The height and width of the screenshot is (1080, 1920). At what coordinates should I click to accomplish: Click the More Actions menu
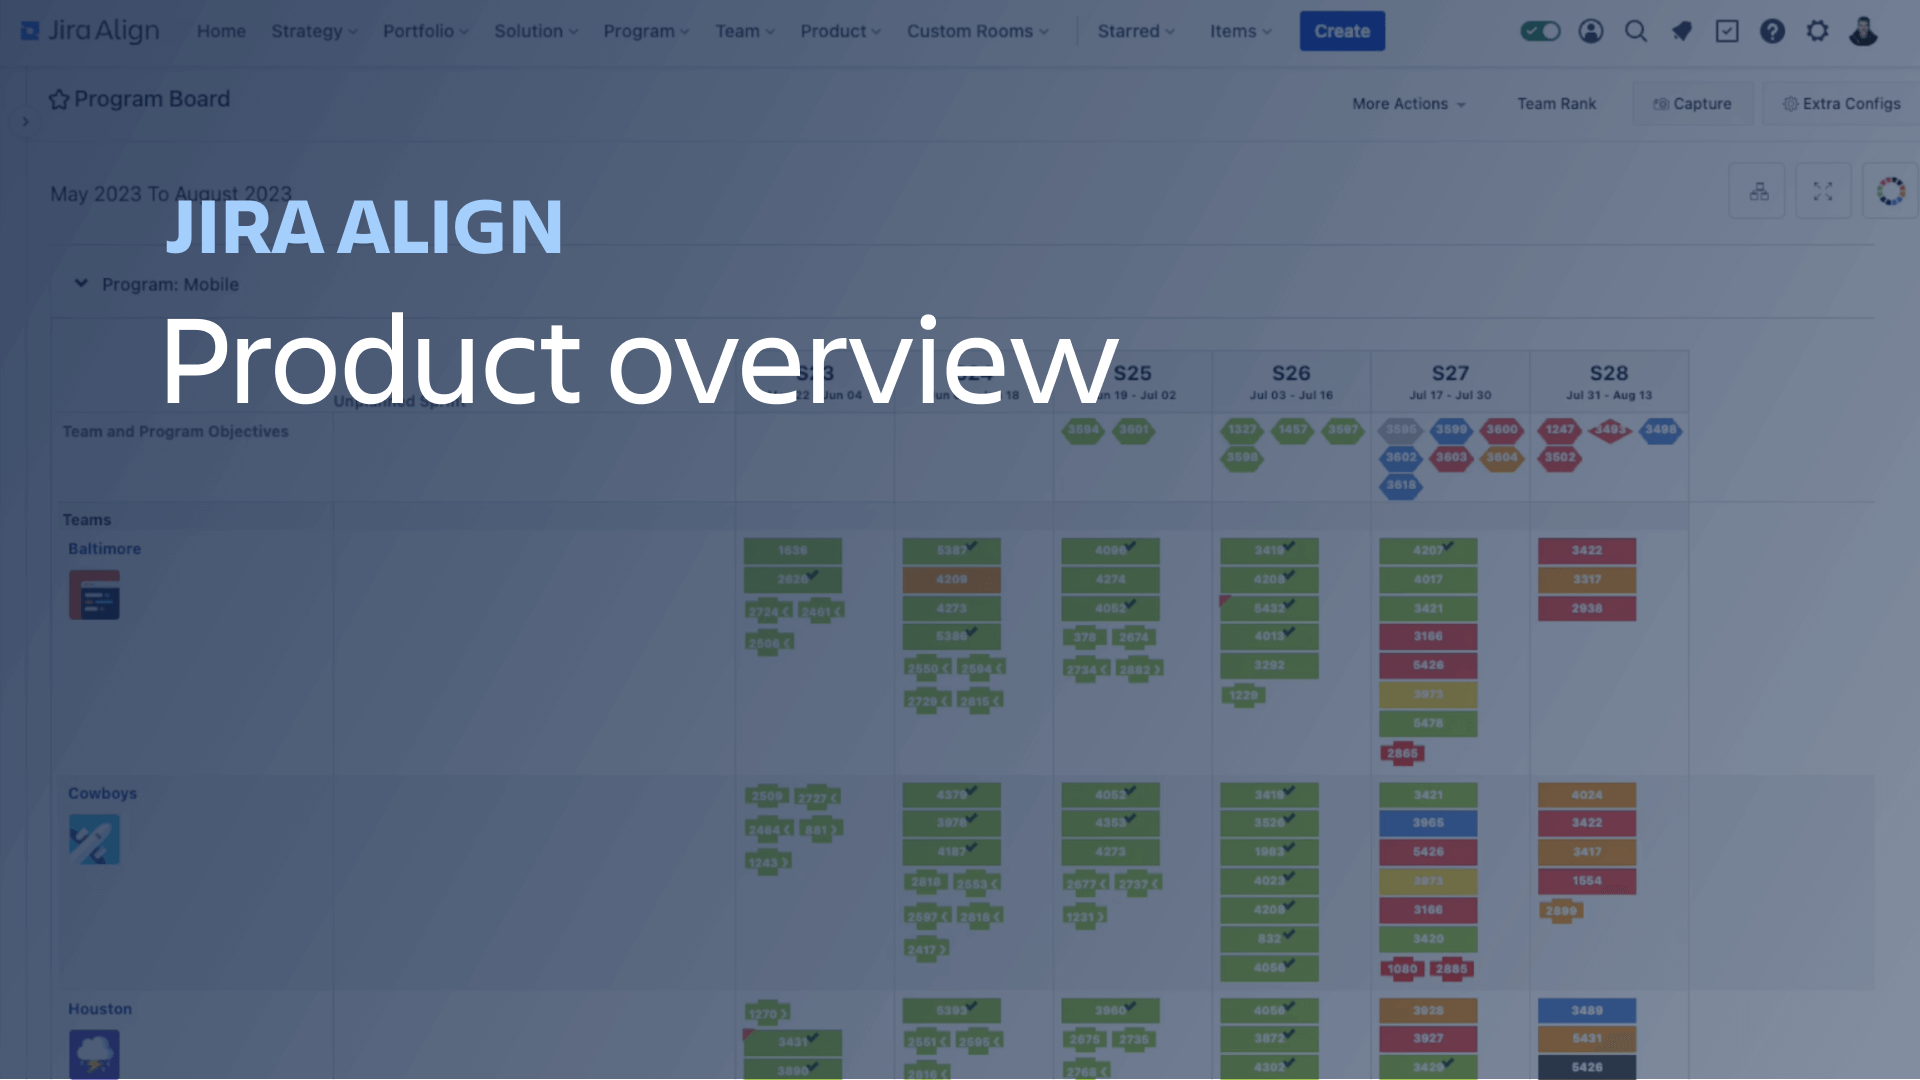pyautogui.click(x=1410, y=103)
